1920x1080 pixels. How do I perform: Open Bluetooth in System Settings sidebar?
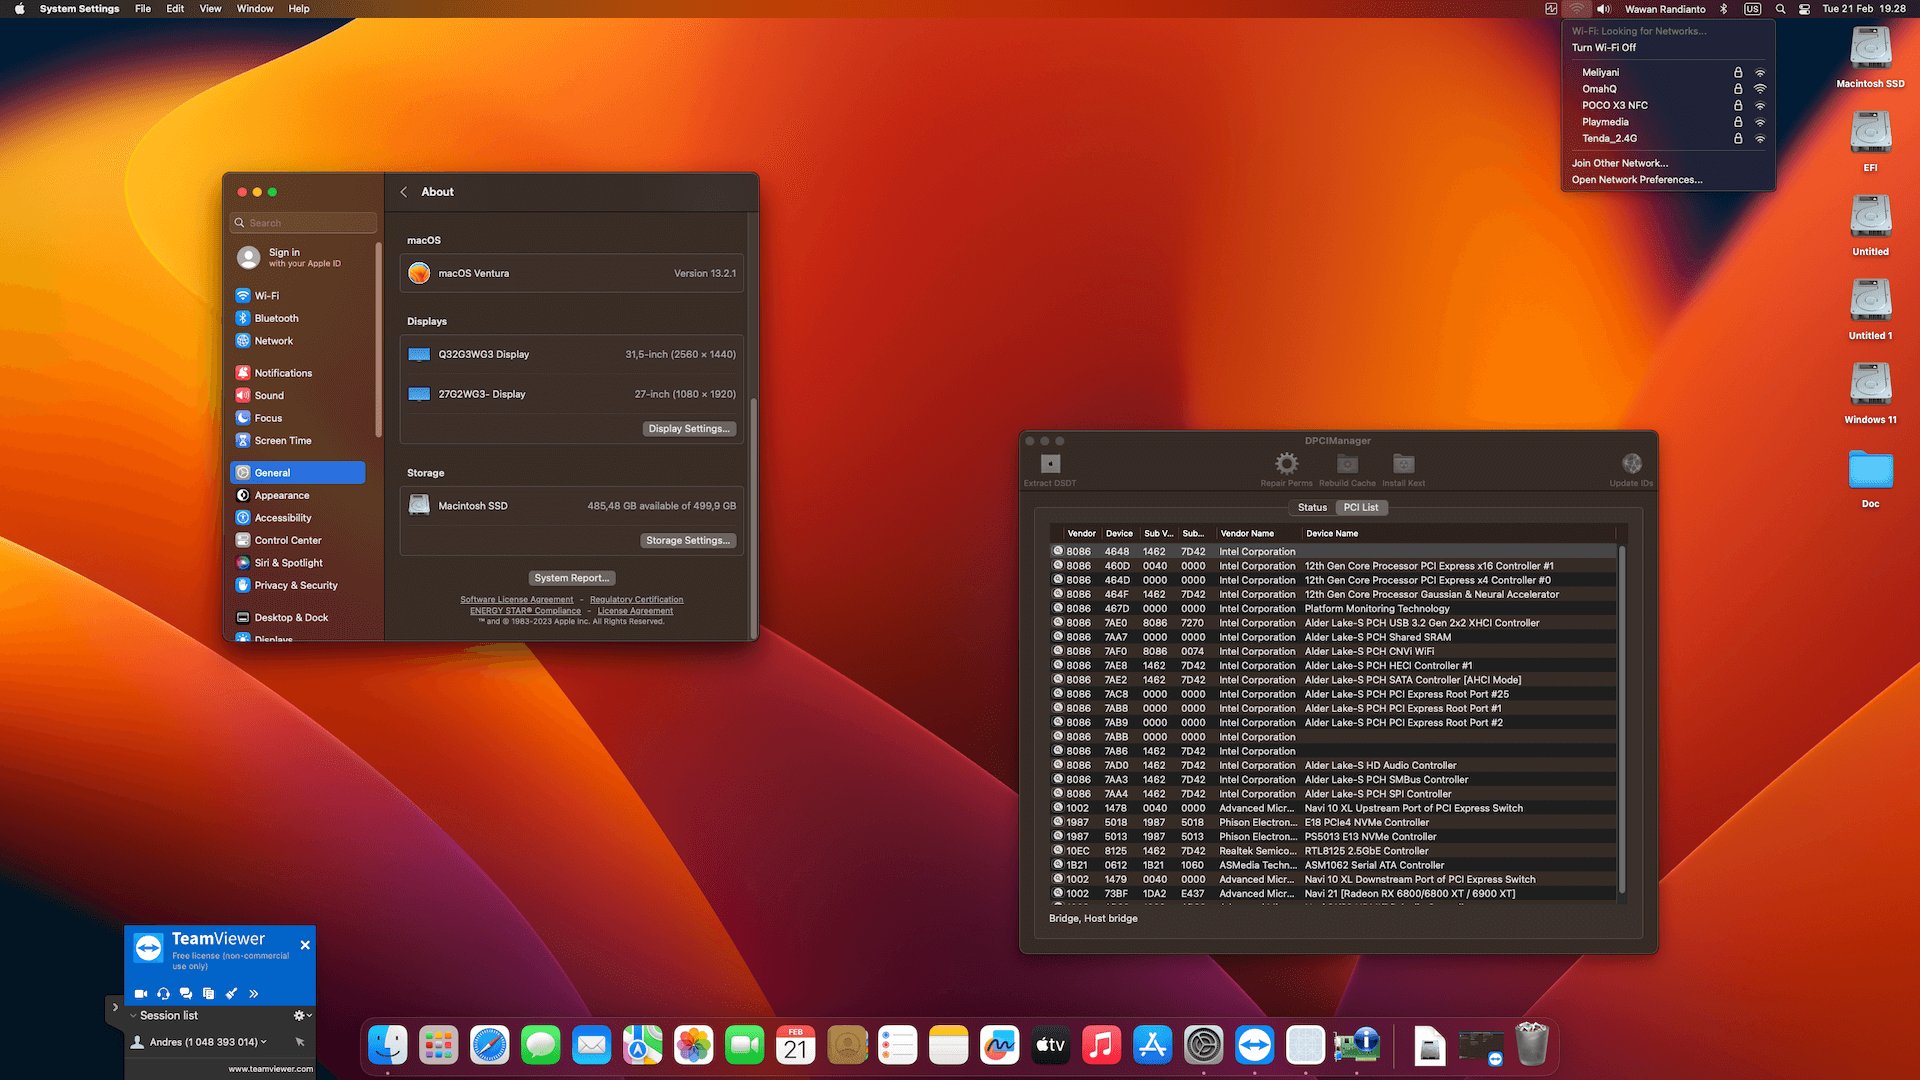[299, 318]
